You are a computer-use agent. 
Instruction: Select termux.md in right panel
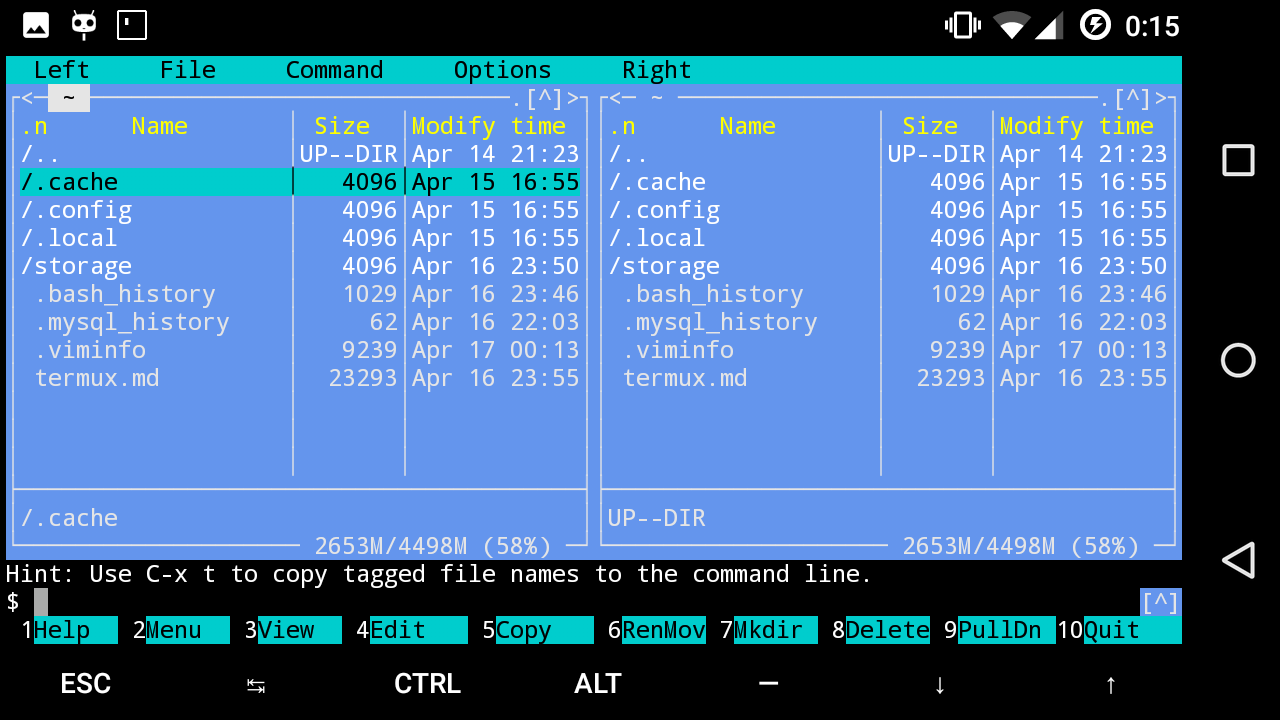click(888, 378)
